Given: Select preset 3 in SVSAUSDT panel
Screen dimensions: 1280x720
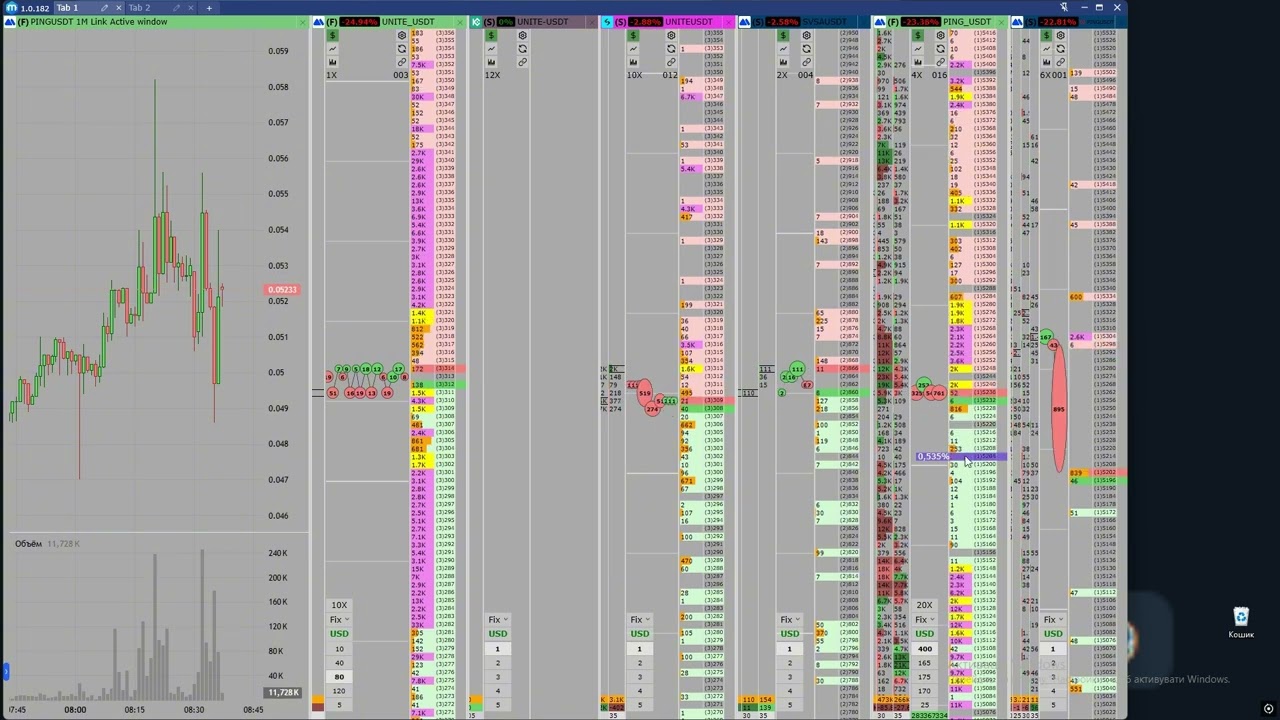Looking at the screenshot, I should (x=789, y=677).
